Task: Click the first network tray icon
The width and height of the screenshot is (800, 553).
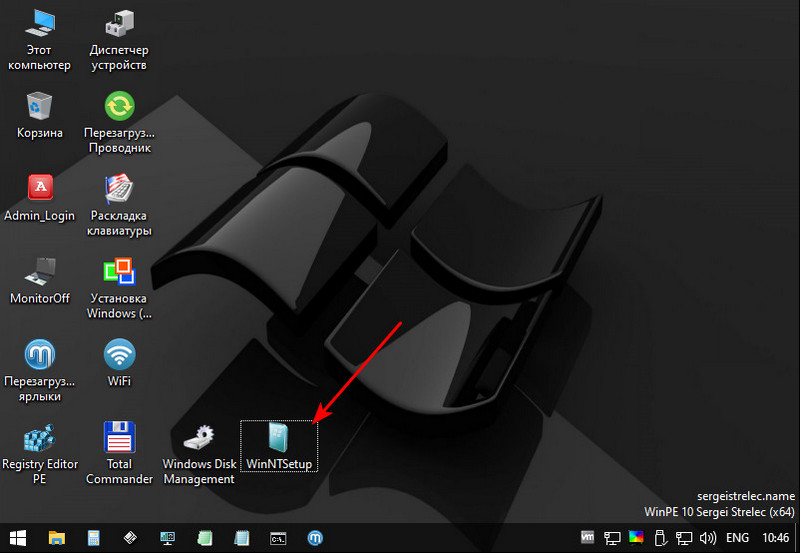Action: 612,538
